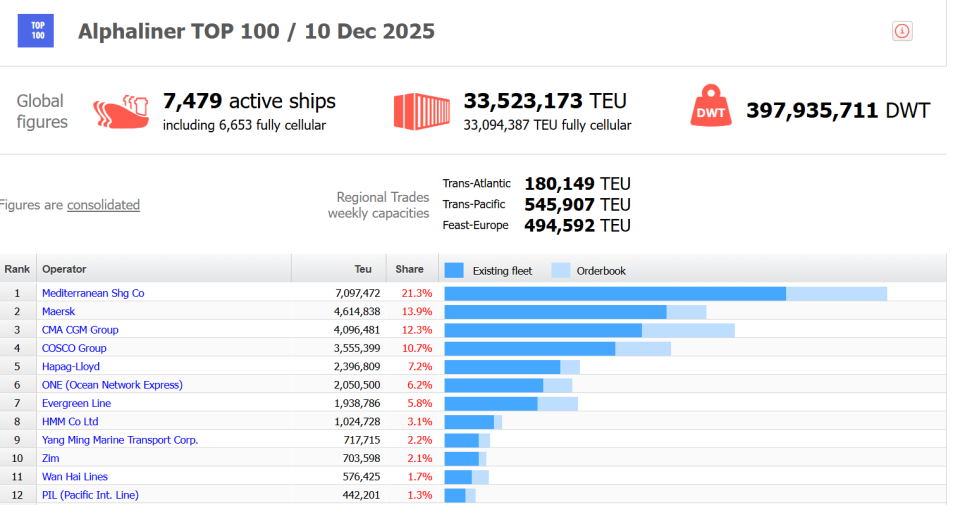Open the COSCO Group link

(74, 348)
